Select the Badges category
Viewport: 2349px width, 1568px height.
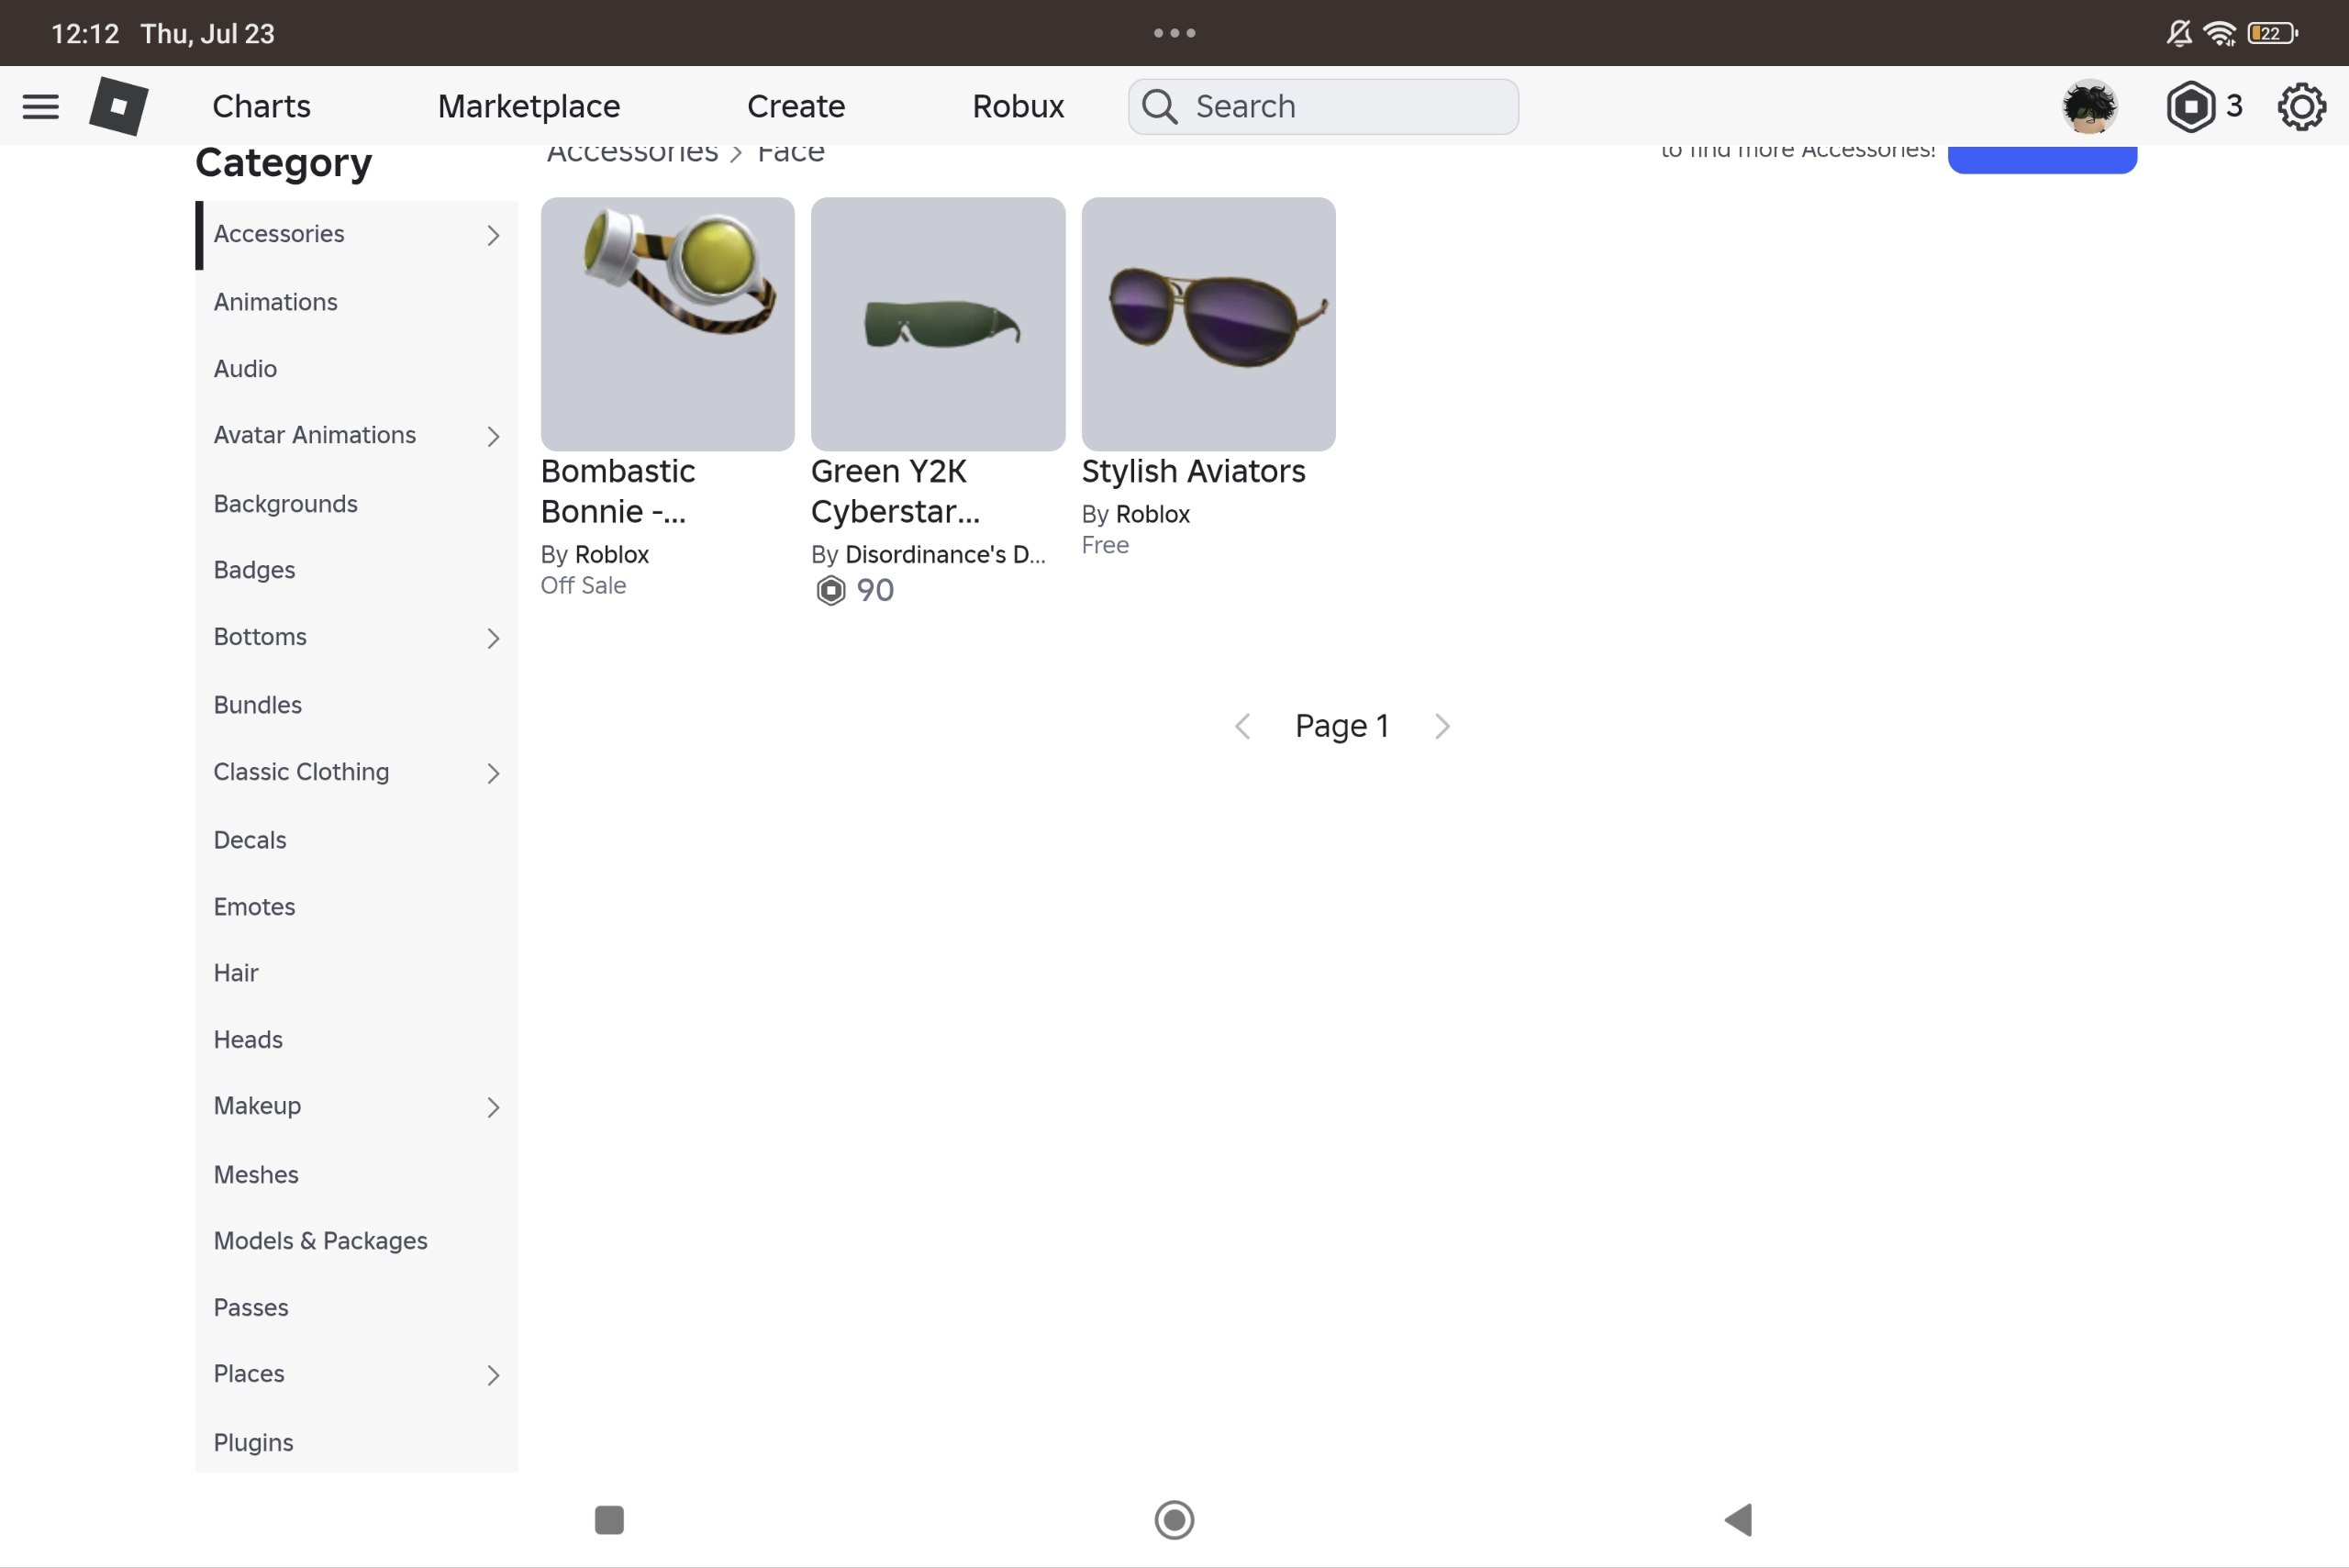356,570
